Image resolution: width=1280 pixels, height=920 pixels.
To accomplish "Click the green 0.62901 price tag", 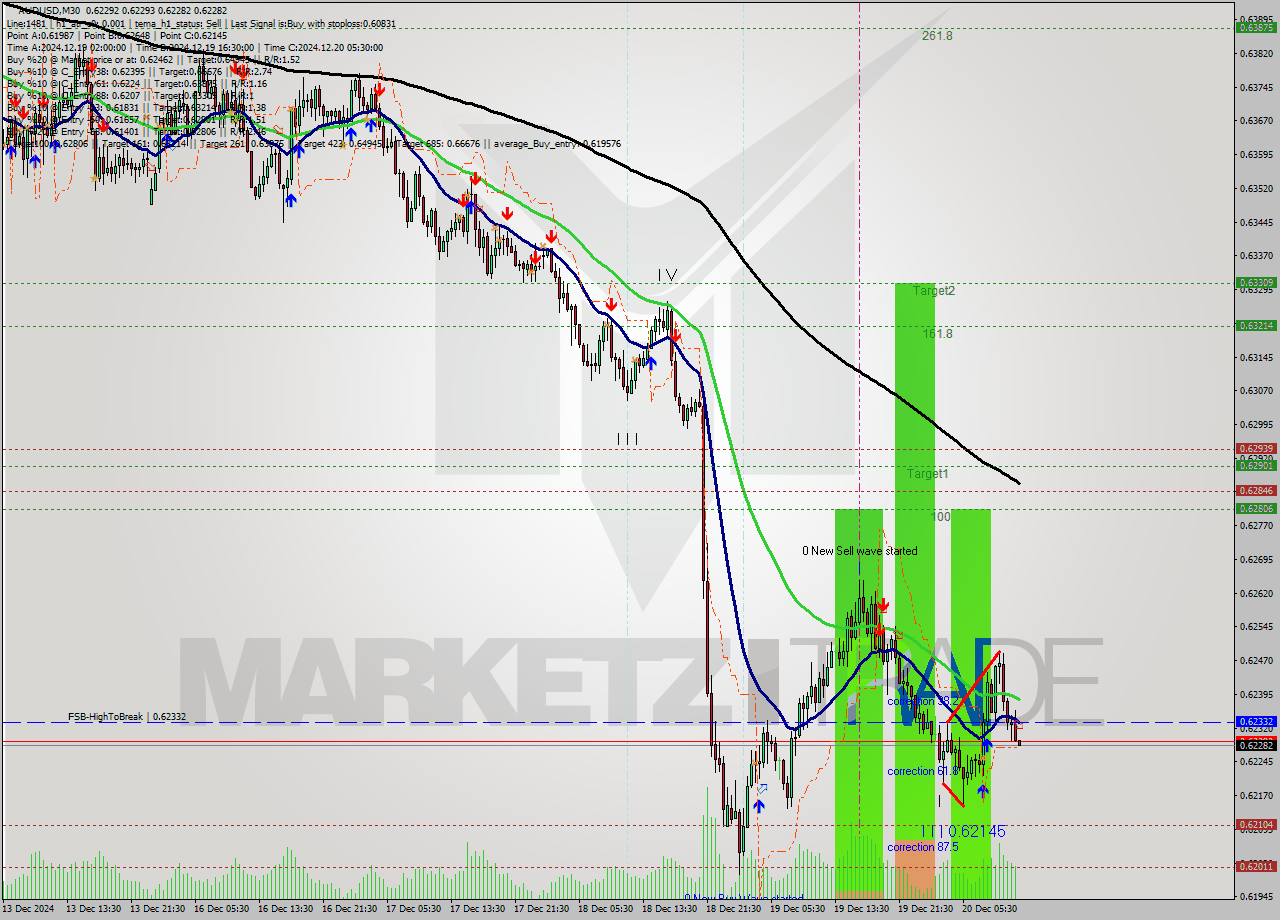I will point(1256,465).
